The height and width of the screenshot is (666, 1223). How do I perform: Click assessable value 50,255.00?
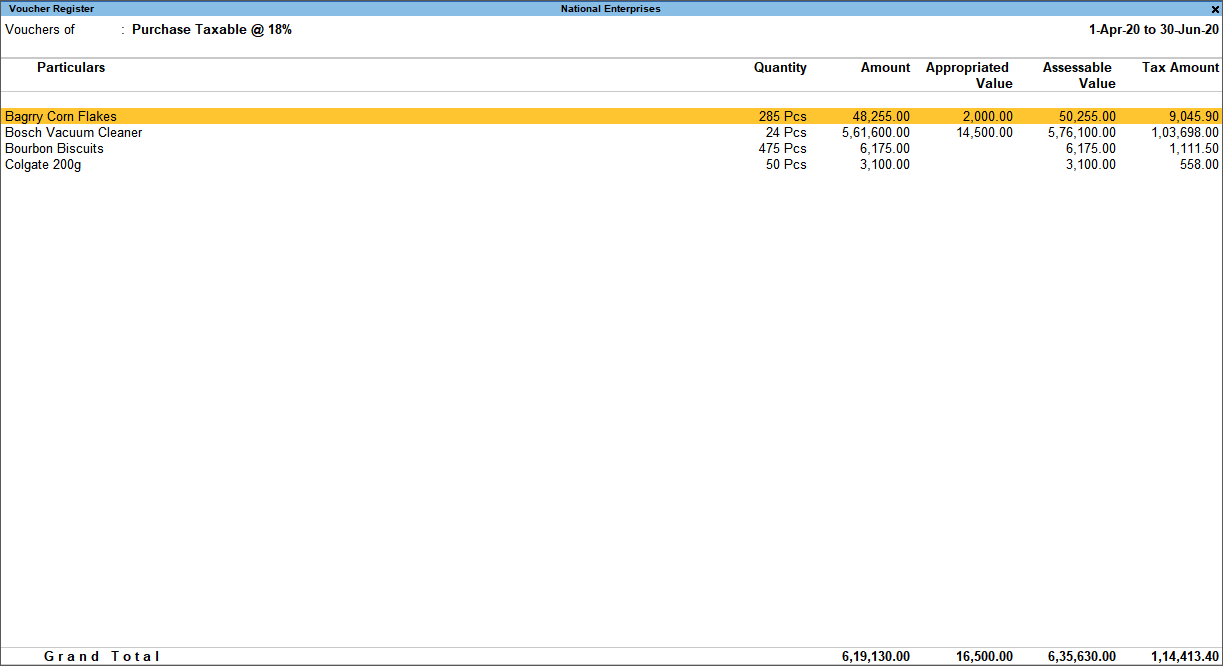1087,116
